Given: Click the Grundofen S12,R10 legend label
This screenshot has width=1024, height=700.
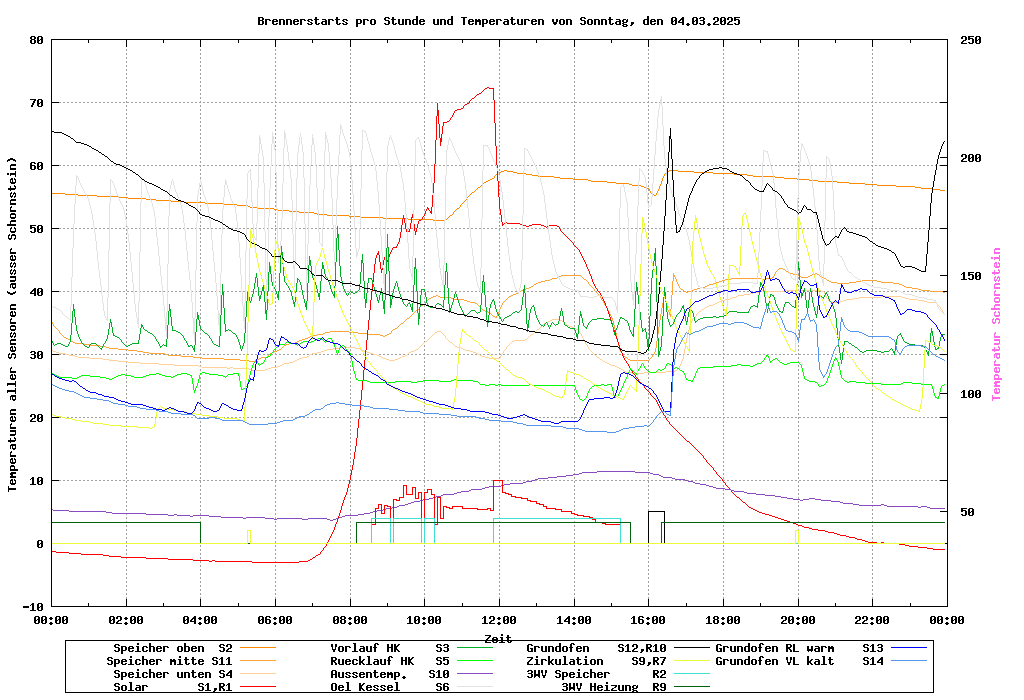Looking at the screenshot, I should coord(596,648).
